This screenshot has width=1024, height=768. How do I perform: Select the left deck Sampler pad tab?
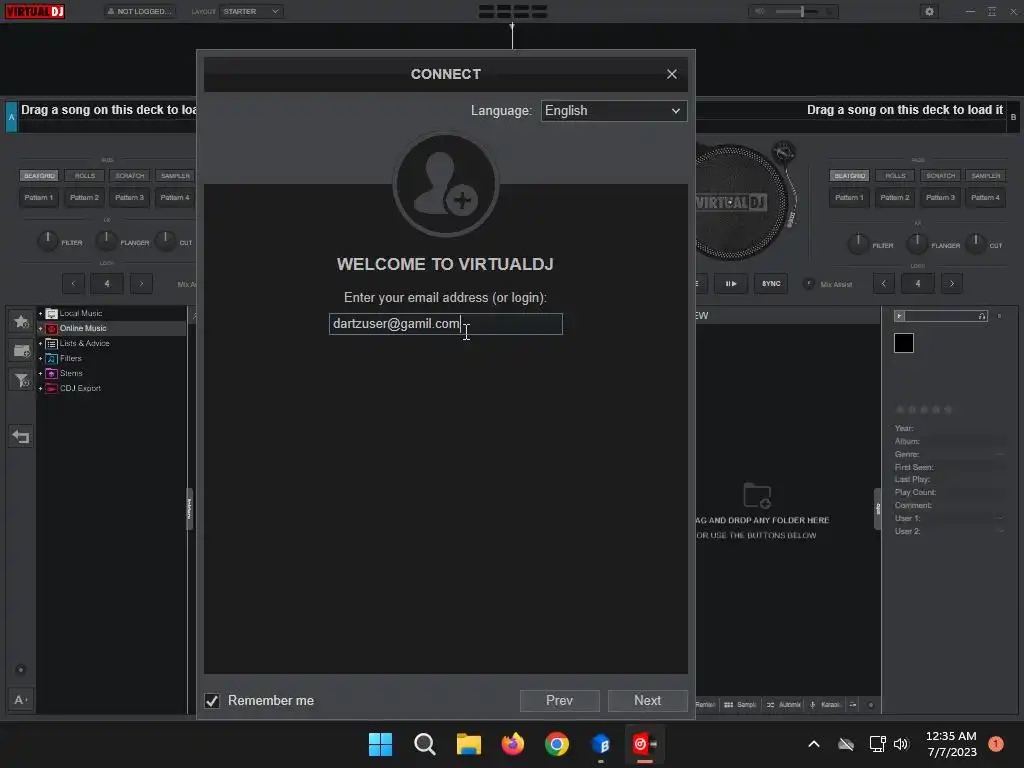[176, 176]
